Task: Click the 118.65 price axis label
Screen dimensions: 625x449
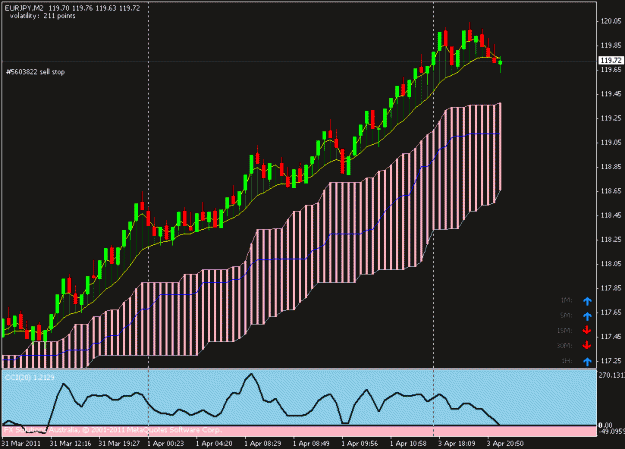Action: [x=611, y=191]
